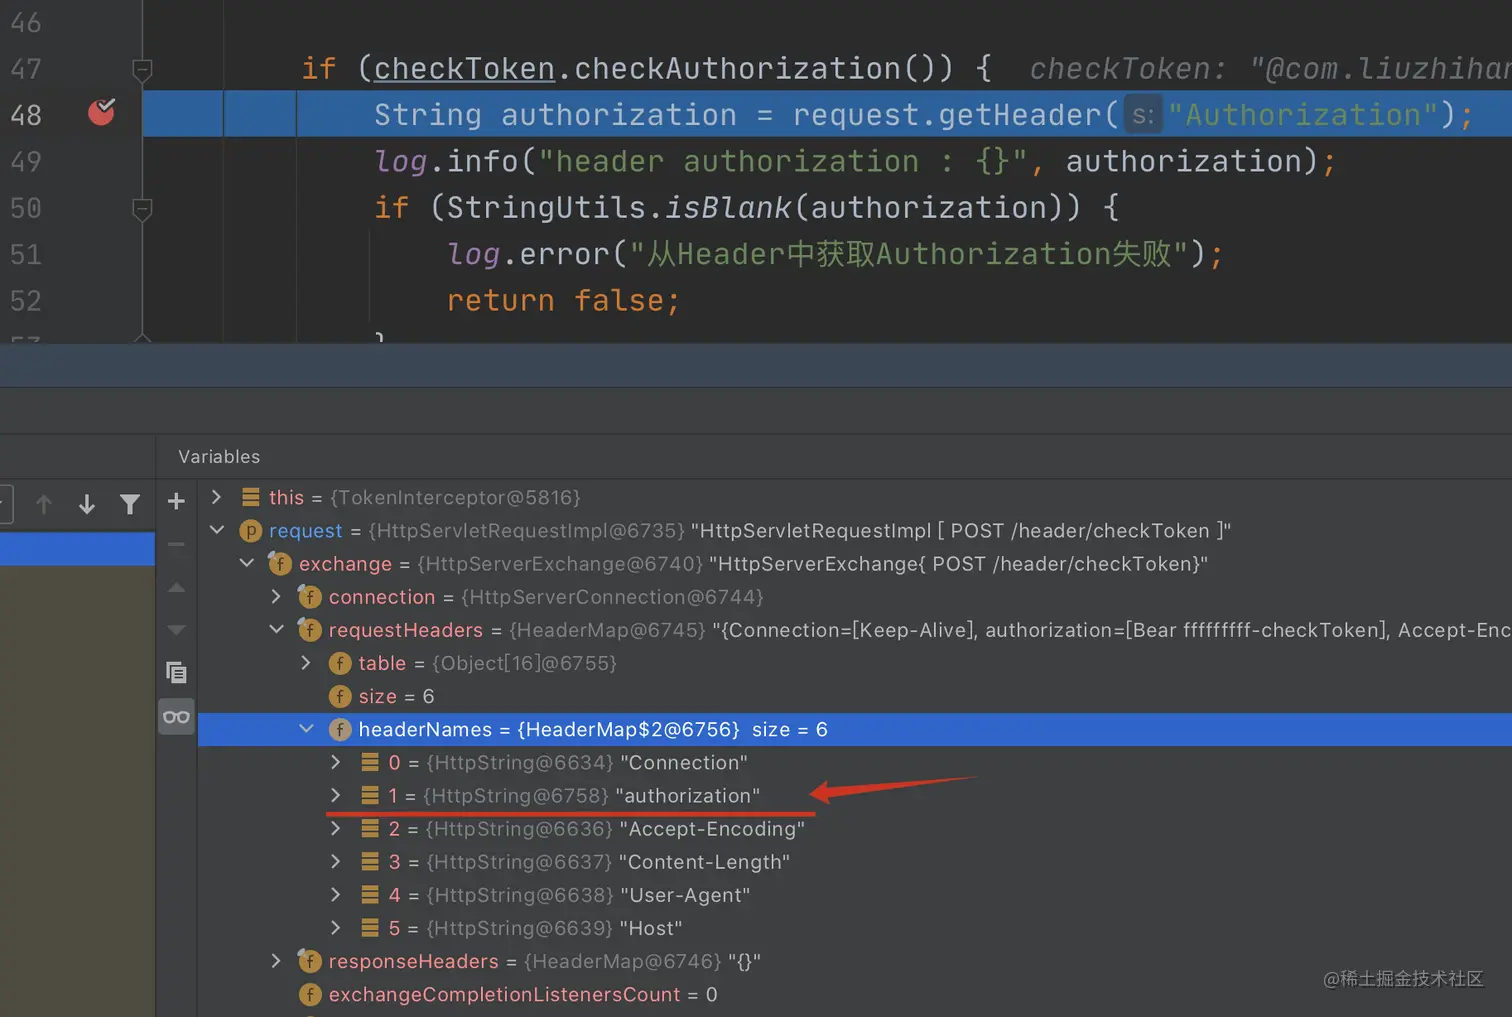The width and height of the screenshot is (1512, 1017).
Task: Expand headerNames entry 0 "Connection"
Action: tap(336, 762)
